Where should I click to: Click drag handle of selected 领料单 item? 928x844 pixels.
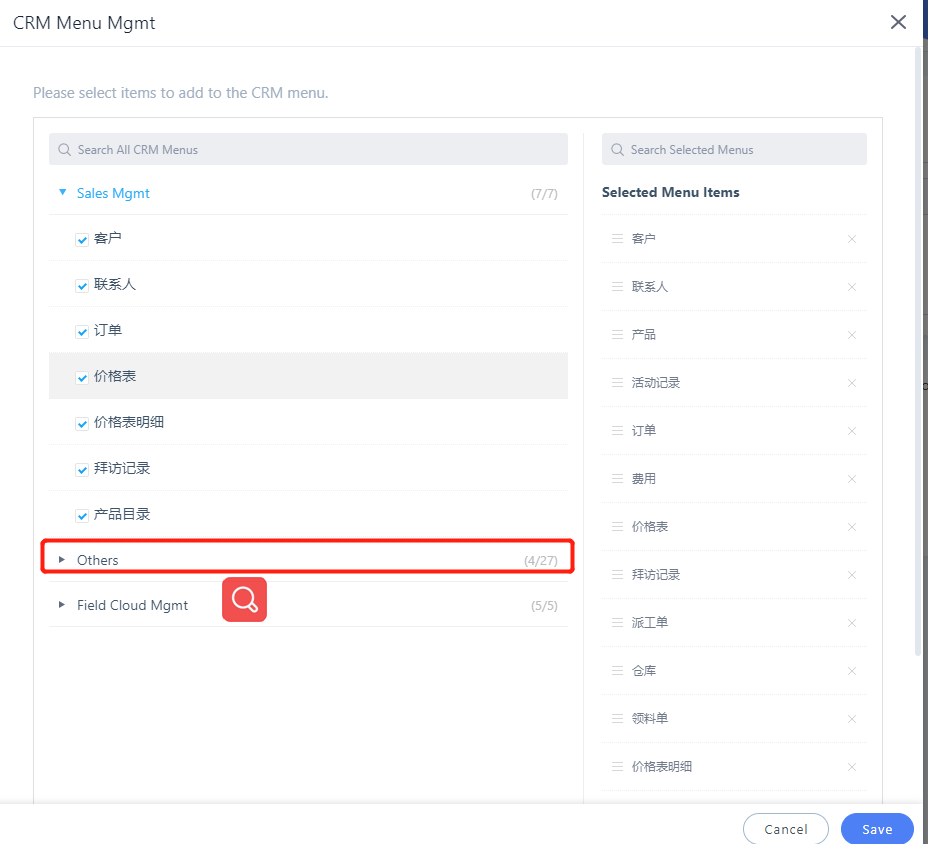tap(617, 718)
